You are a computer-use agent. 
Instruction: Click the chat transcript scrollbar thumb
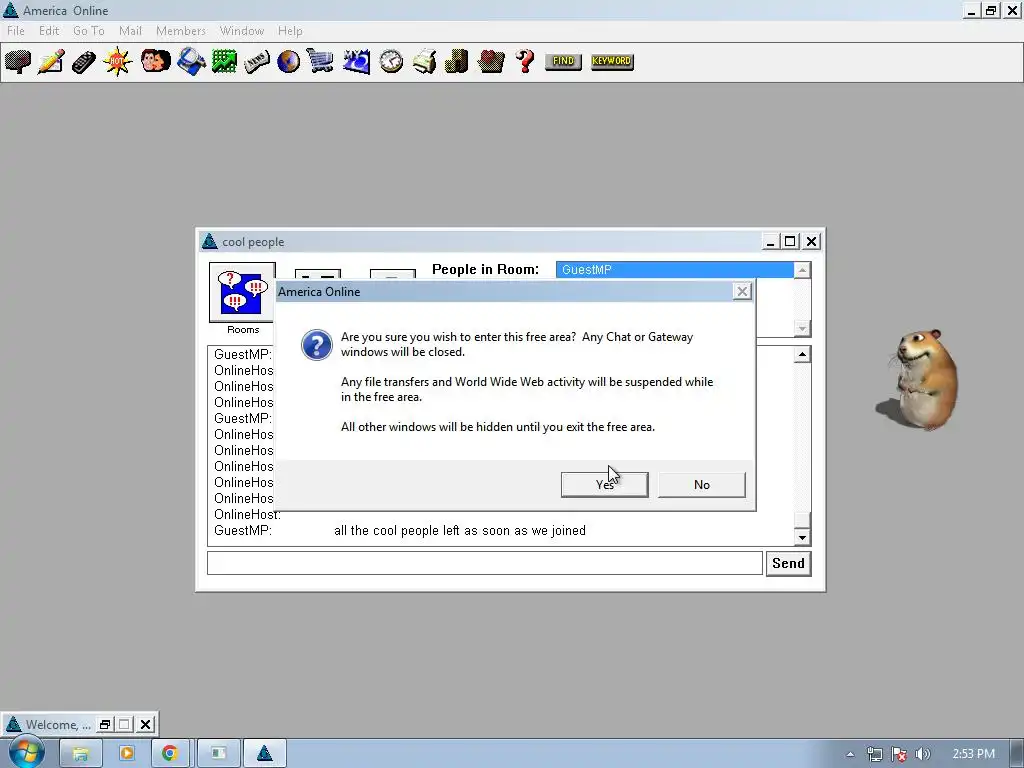[x=802, y=520]
